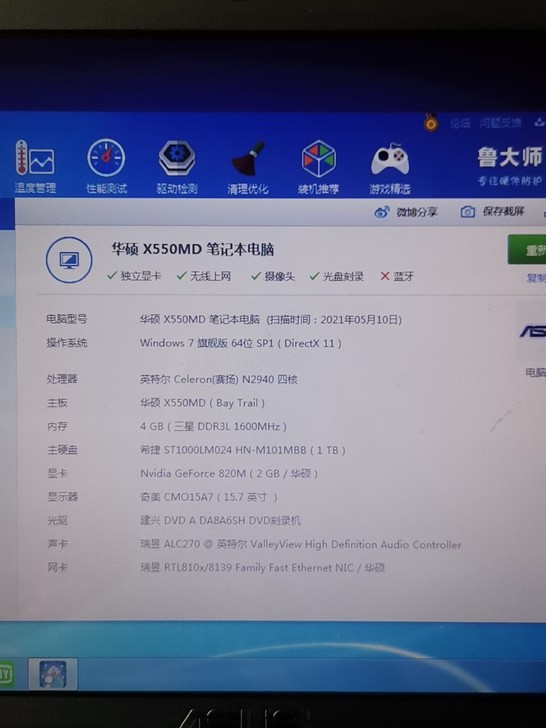546x728 pixels.
Task: Open 温度管理 temperature management
Action: click(x=35, y=167)
